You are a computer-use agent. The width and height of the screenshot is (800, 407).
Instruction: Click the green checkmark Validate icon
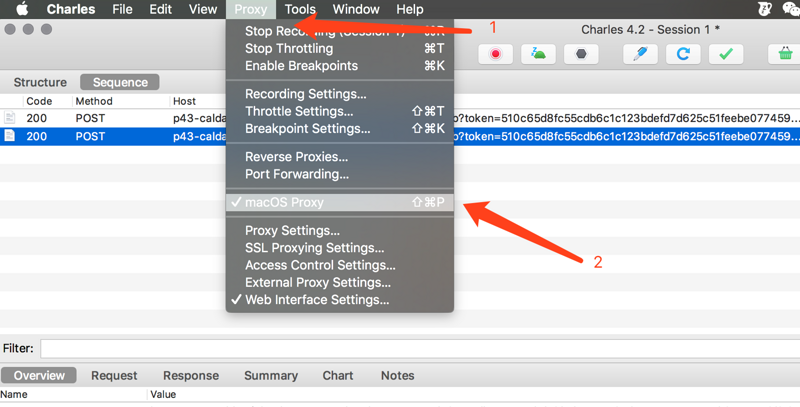point(726,54)
